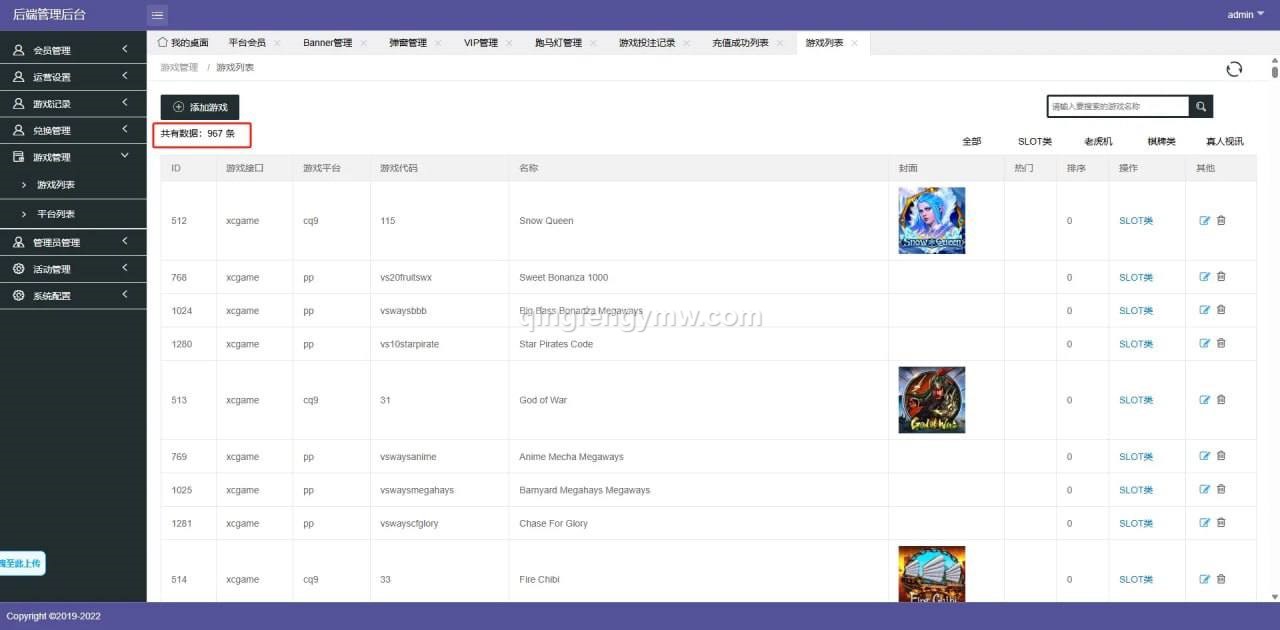Open the hamburger sidebar collapse icon
This screenshot has height=630, width=1280.
pyautogui.click(x=157, y=14)
